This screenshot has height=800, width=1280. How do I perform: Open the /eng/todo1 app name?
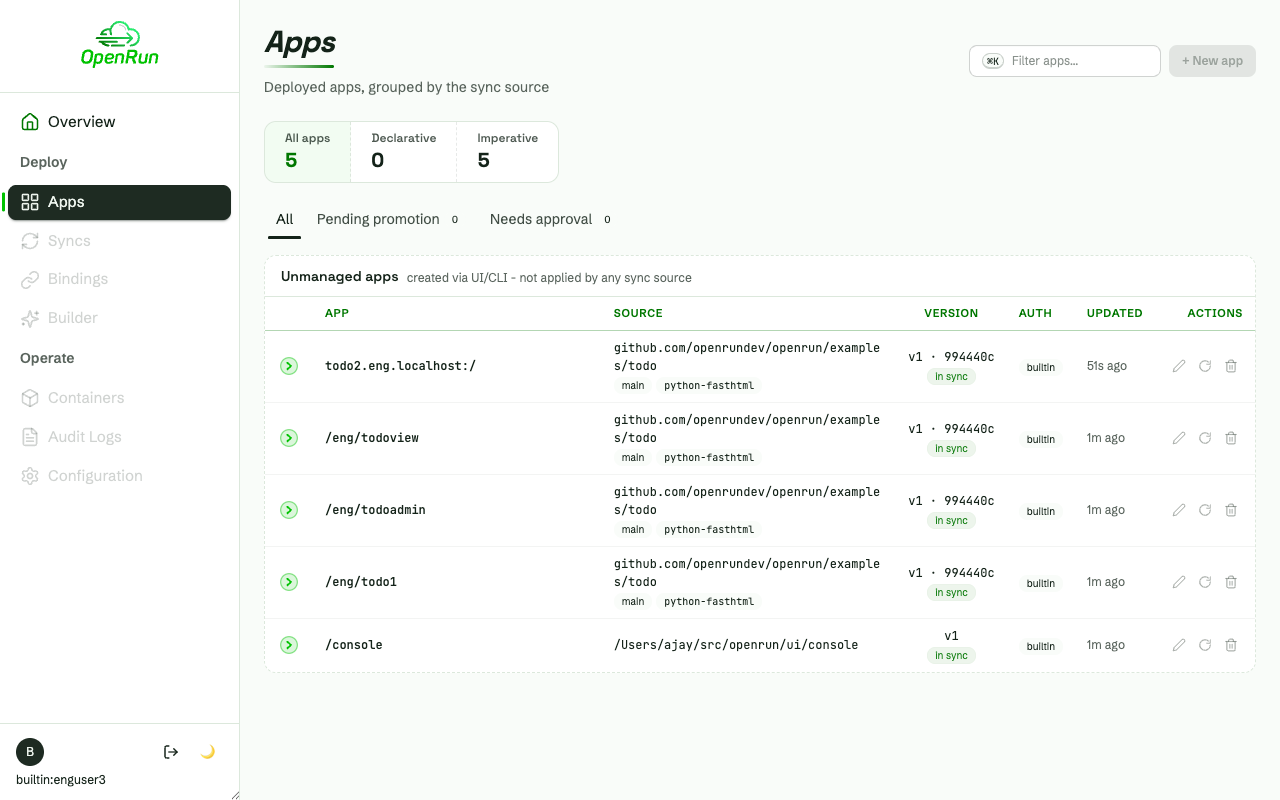point(361,582)
